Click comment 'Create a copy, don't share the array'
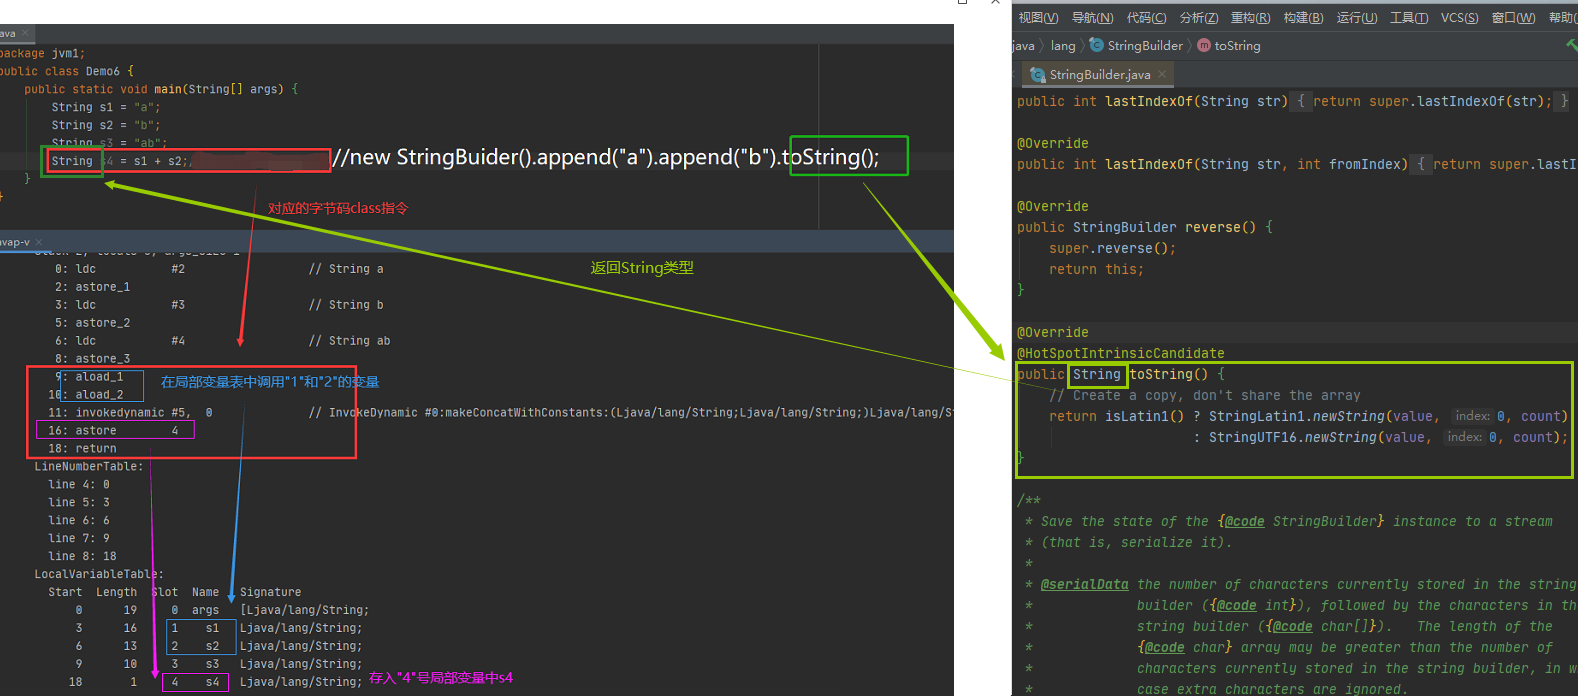 (1205, 395)
